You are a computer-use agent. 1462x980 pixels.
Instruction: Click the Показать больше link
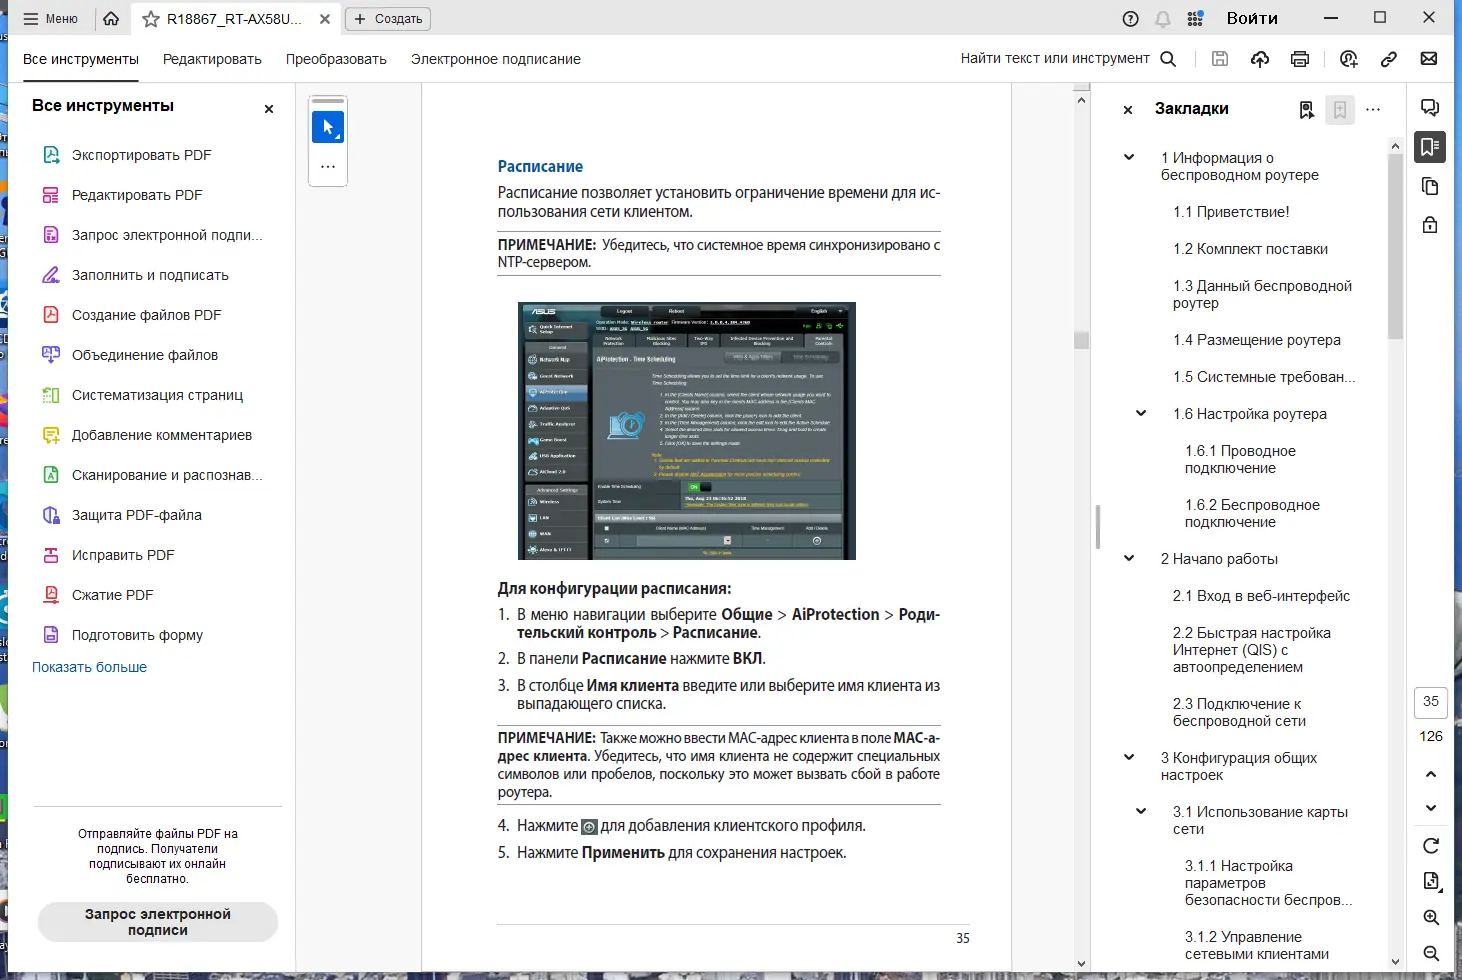(x=89, y=666)
